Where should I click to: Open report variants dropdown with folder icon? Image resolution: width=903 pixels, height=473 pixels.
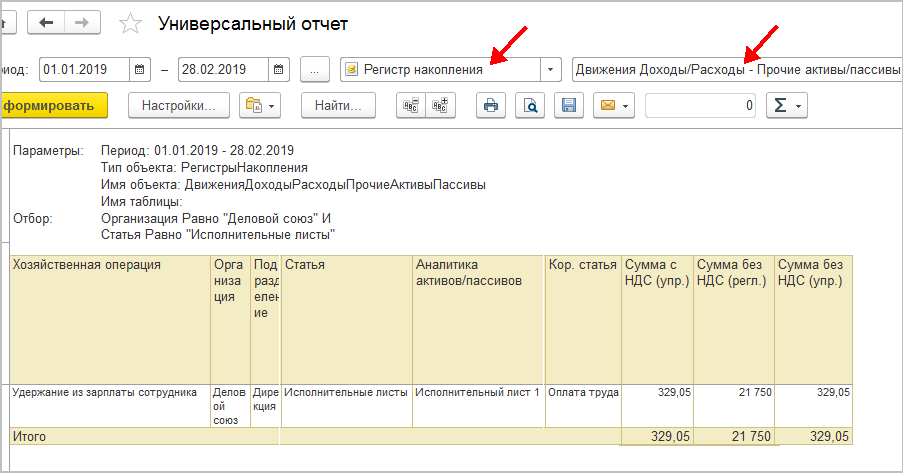coord(260,105)
